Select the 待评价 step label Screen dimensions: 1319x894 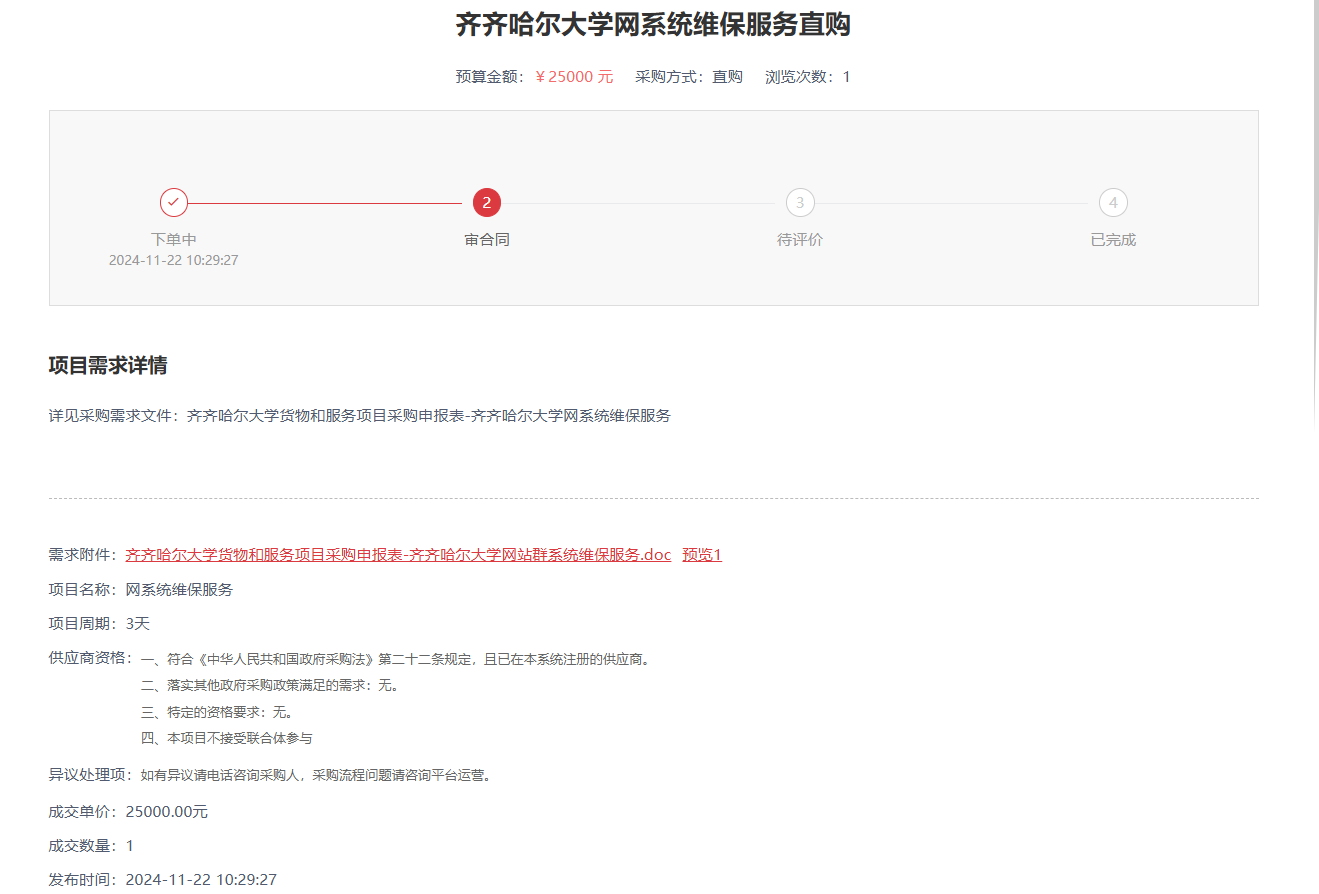pyautogui.click(x=800, y=240)
